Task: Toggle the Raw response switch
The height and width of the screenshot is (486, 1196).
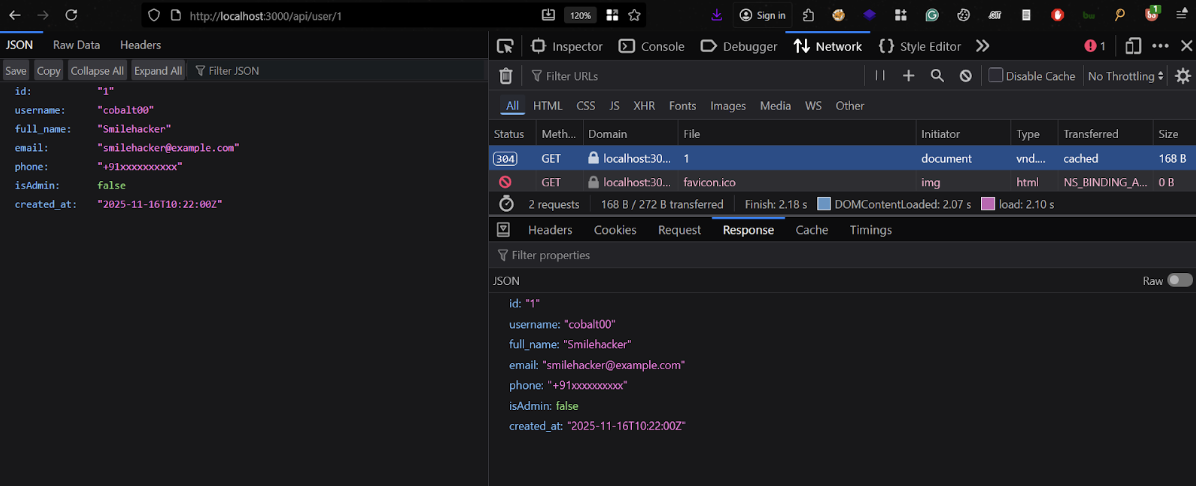Action: coord(1179,281)
